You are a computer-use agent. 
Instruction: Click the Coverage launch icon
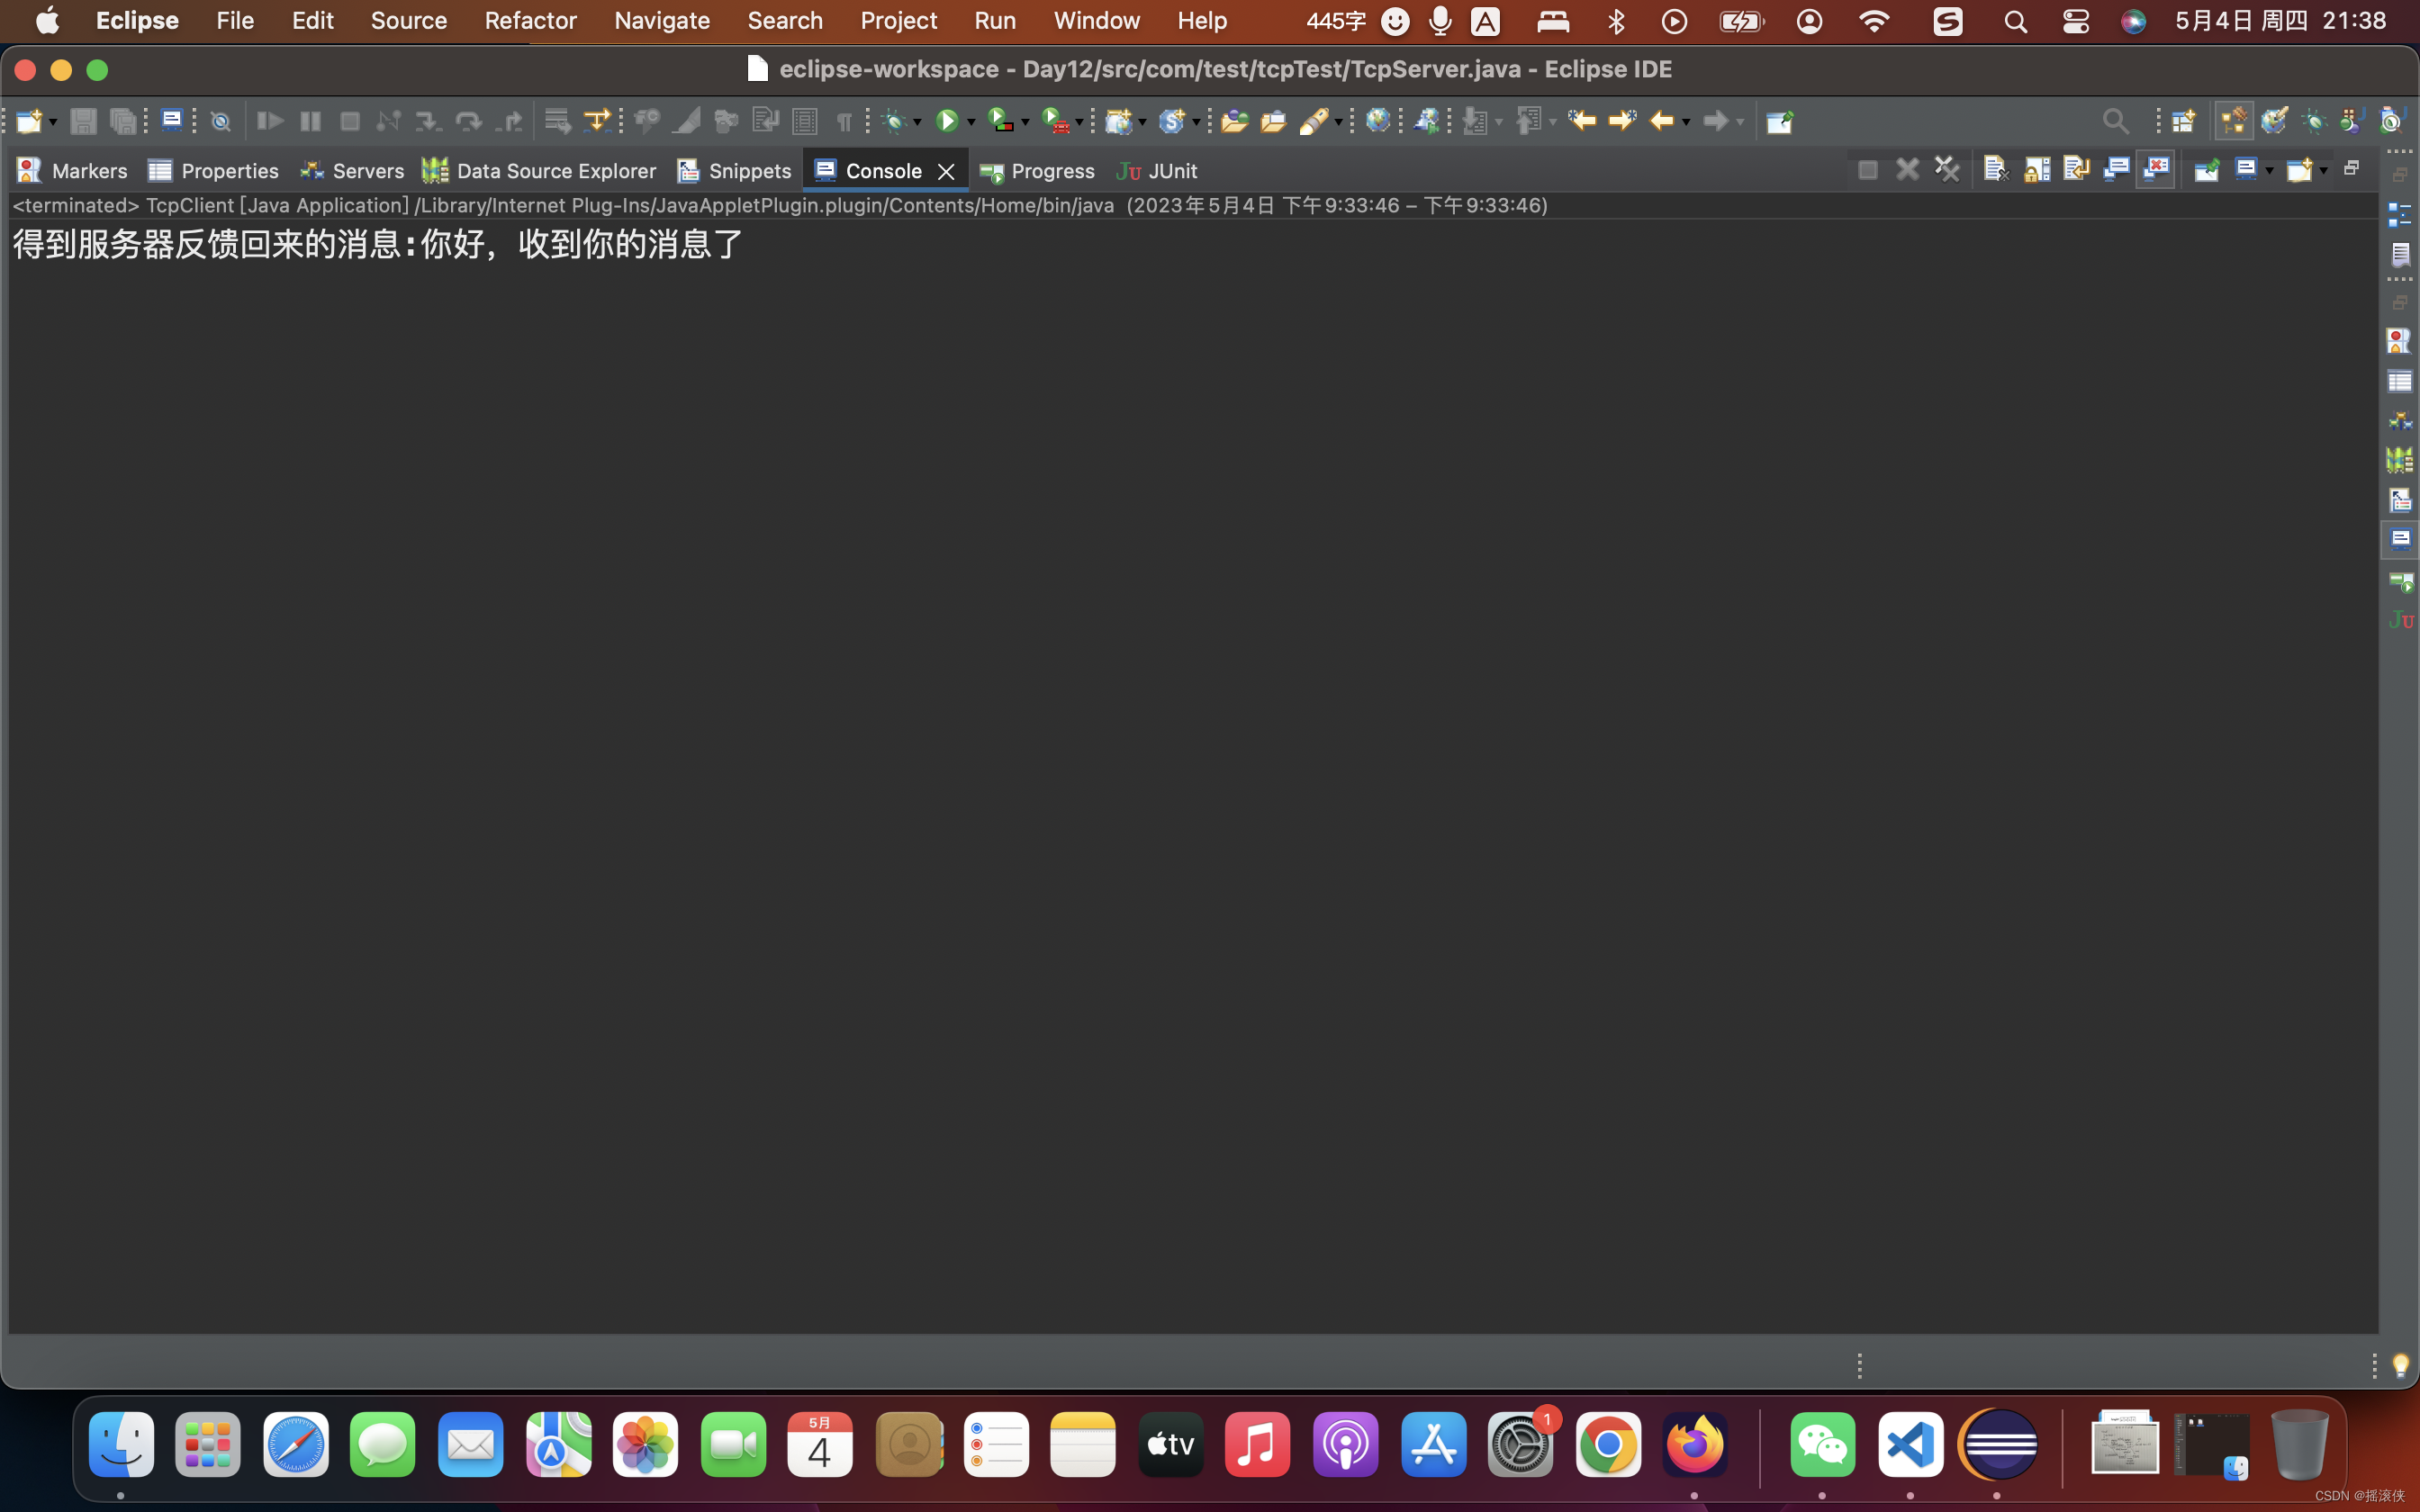pyautogui.click(x=1001, y=121)
